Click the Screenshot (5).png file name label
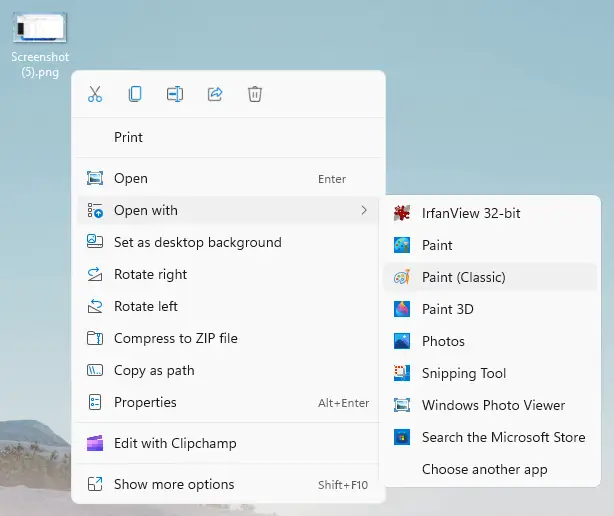The width and height of the screenshot is (614, 516). 40,65
